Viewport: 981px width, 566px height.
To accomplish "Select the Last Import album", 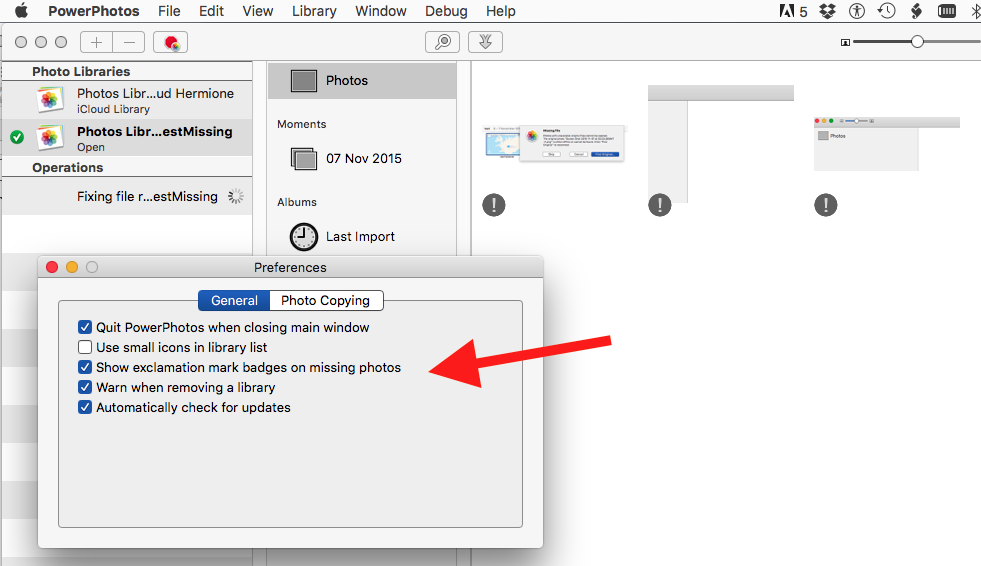I will tap(362, 236).
